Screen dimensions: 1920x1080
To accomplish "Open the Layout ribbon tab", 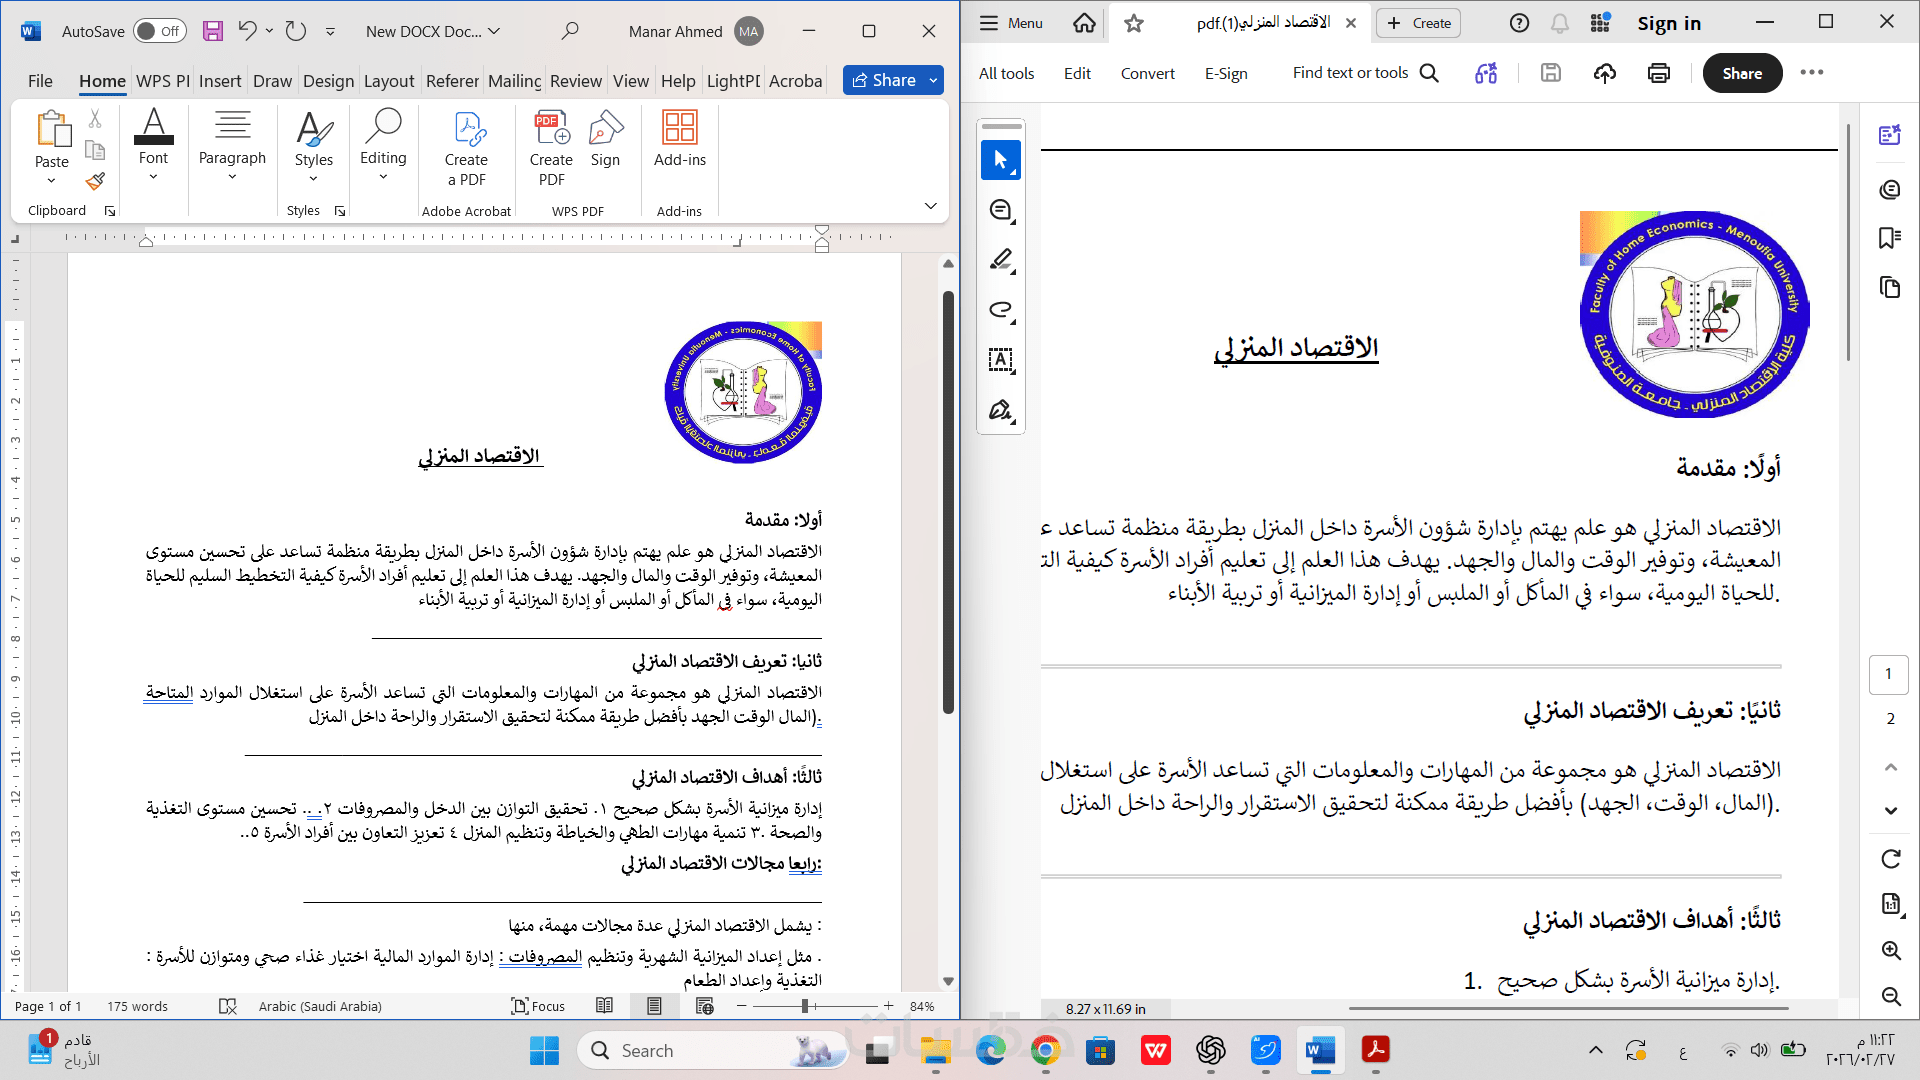I will pyautogui.click(x=388, y=81).
